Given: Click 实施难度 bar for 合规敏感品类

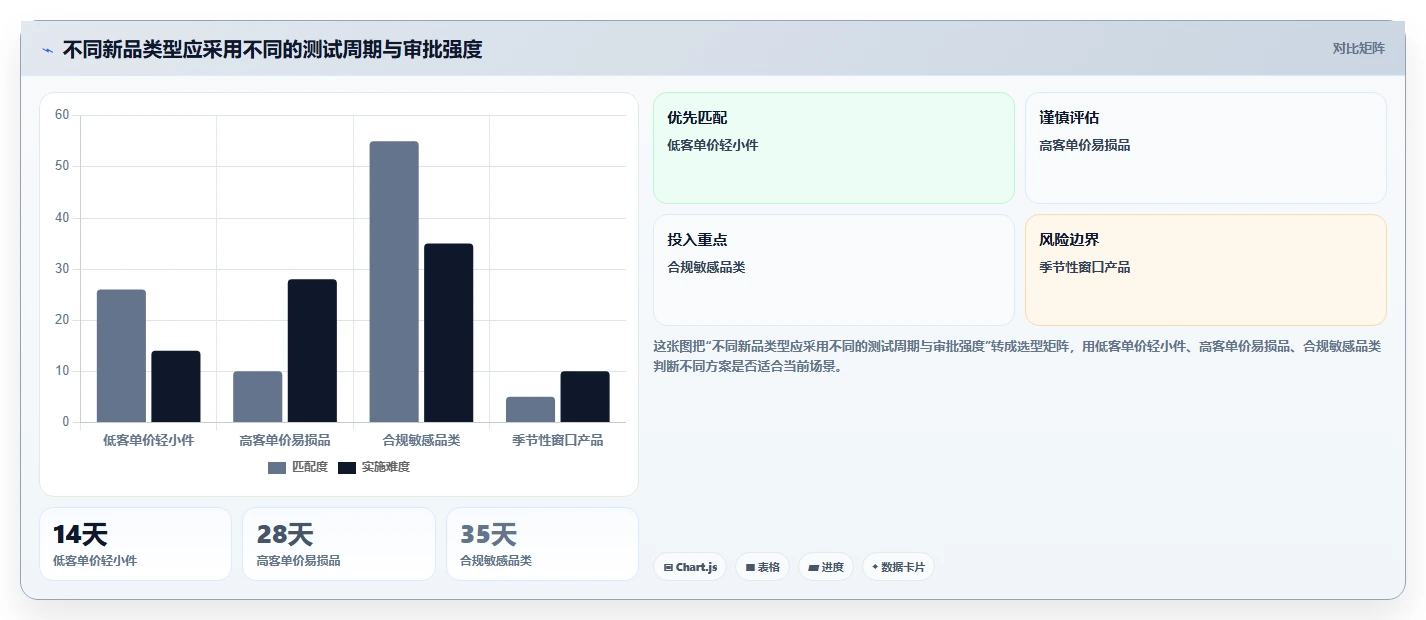Looking at the screenshot, I should pyautogui.click(x=449, y=333).
